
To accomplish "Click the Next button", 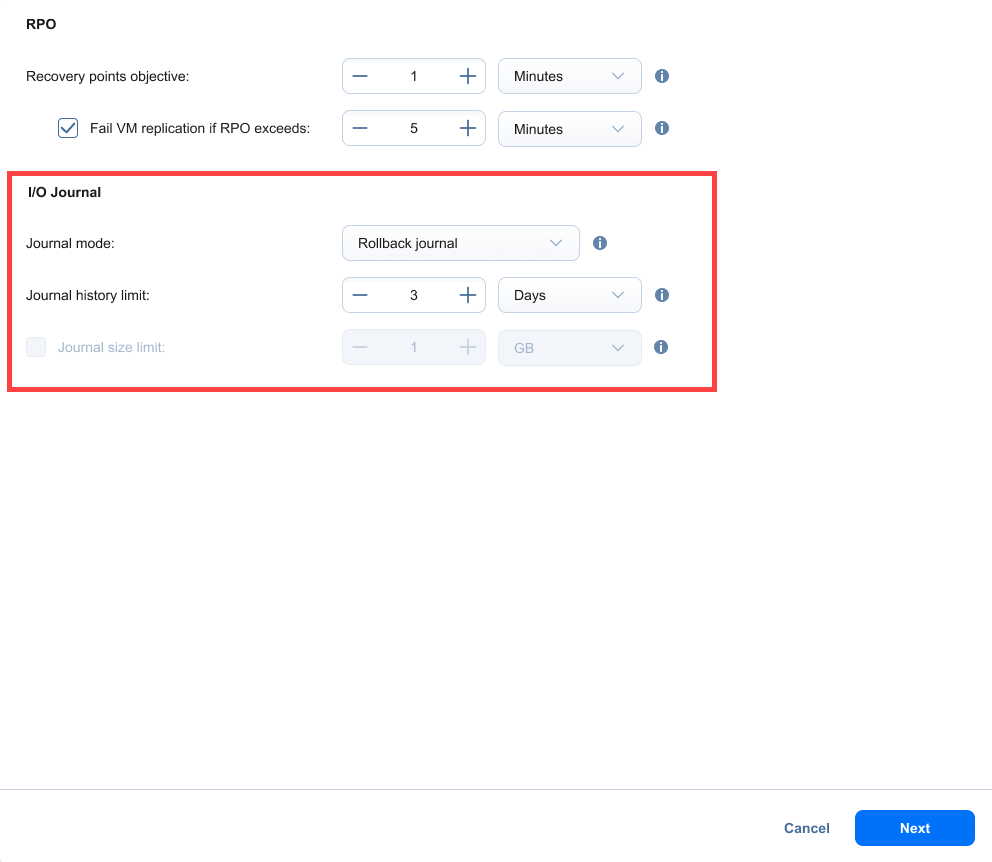I will (914, 828).
